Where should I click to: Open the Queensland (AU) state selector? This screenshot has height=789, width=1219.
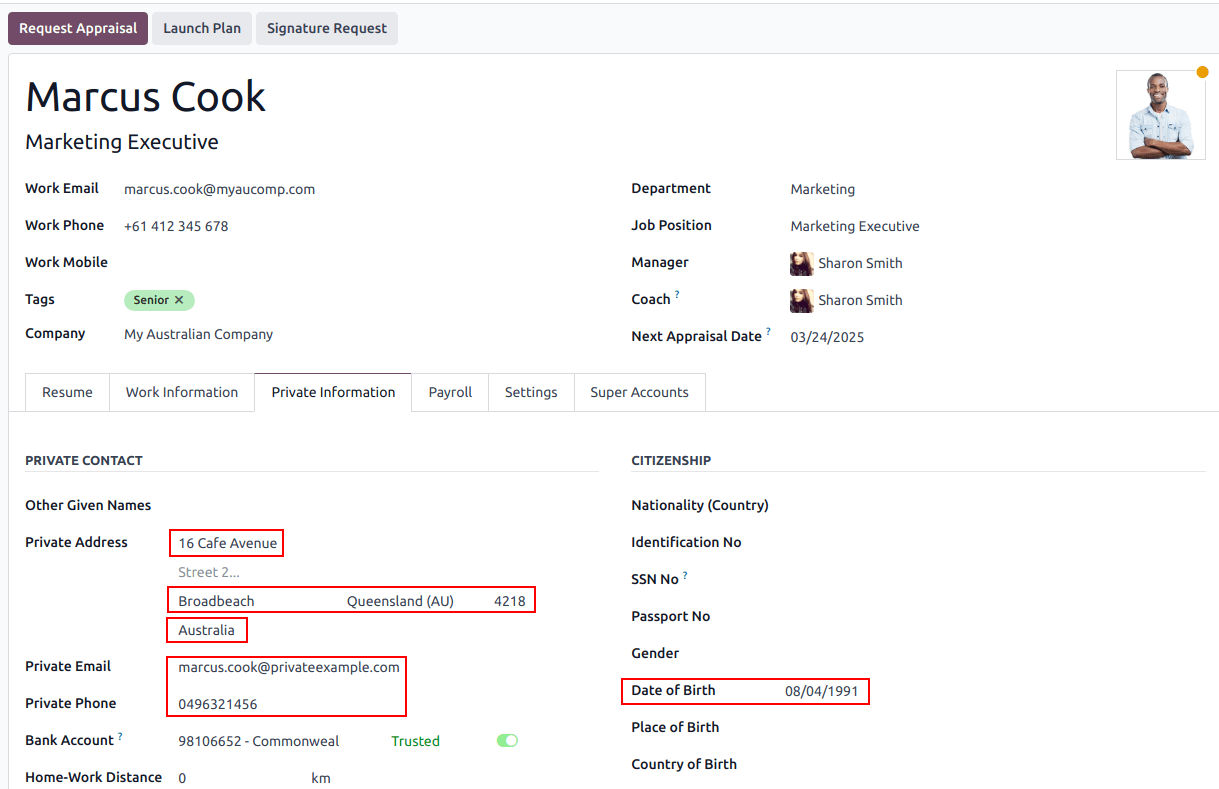(400, 599)
